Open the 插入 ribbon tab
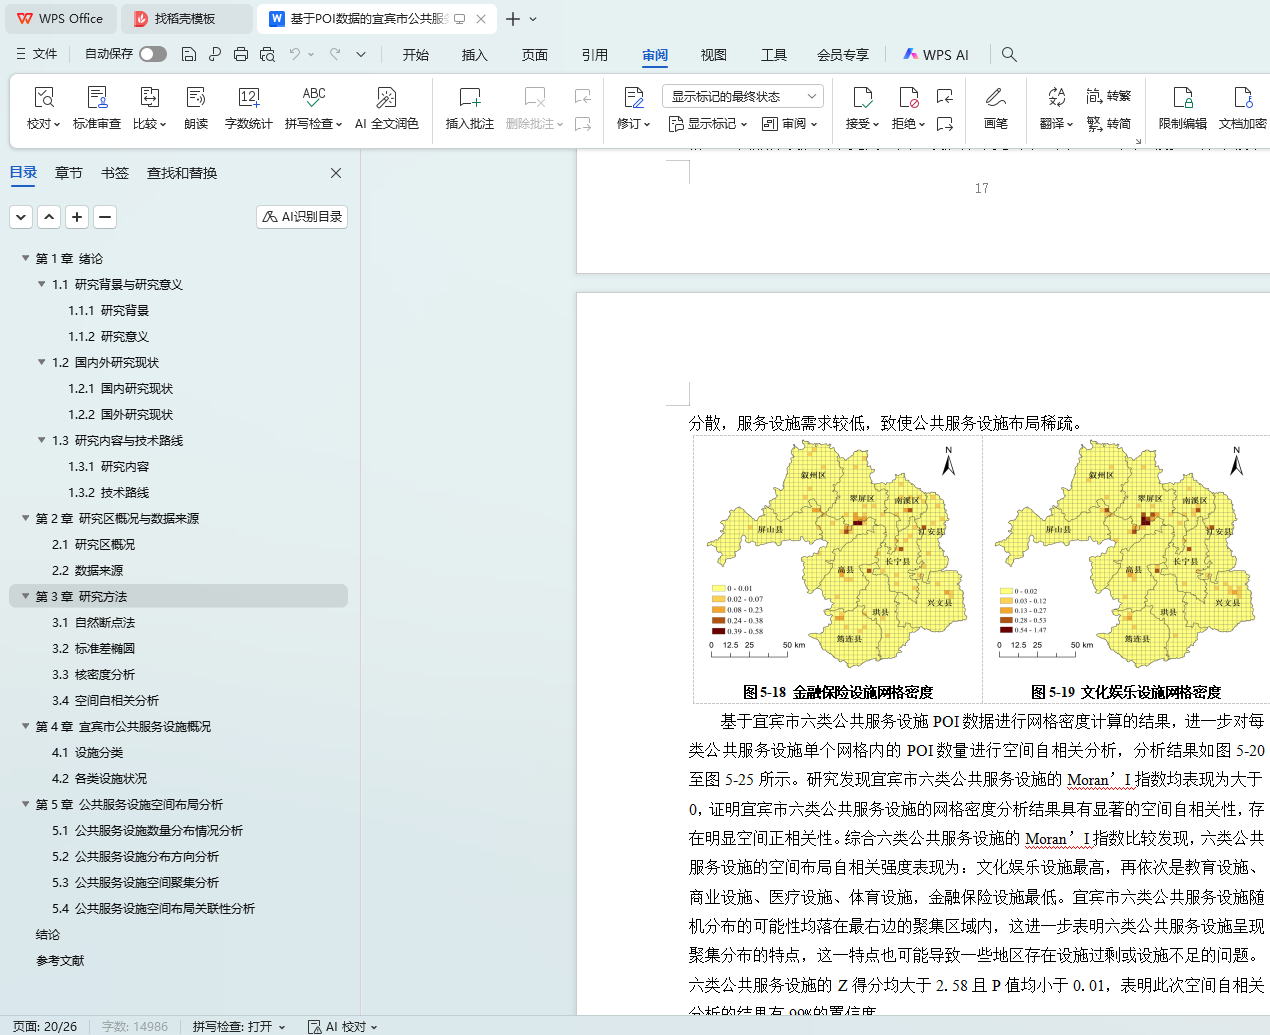This screenshot has width=1270, height=1035. click(475, 55)
